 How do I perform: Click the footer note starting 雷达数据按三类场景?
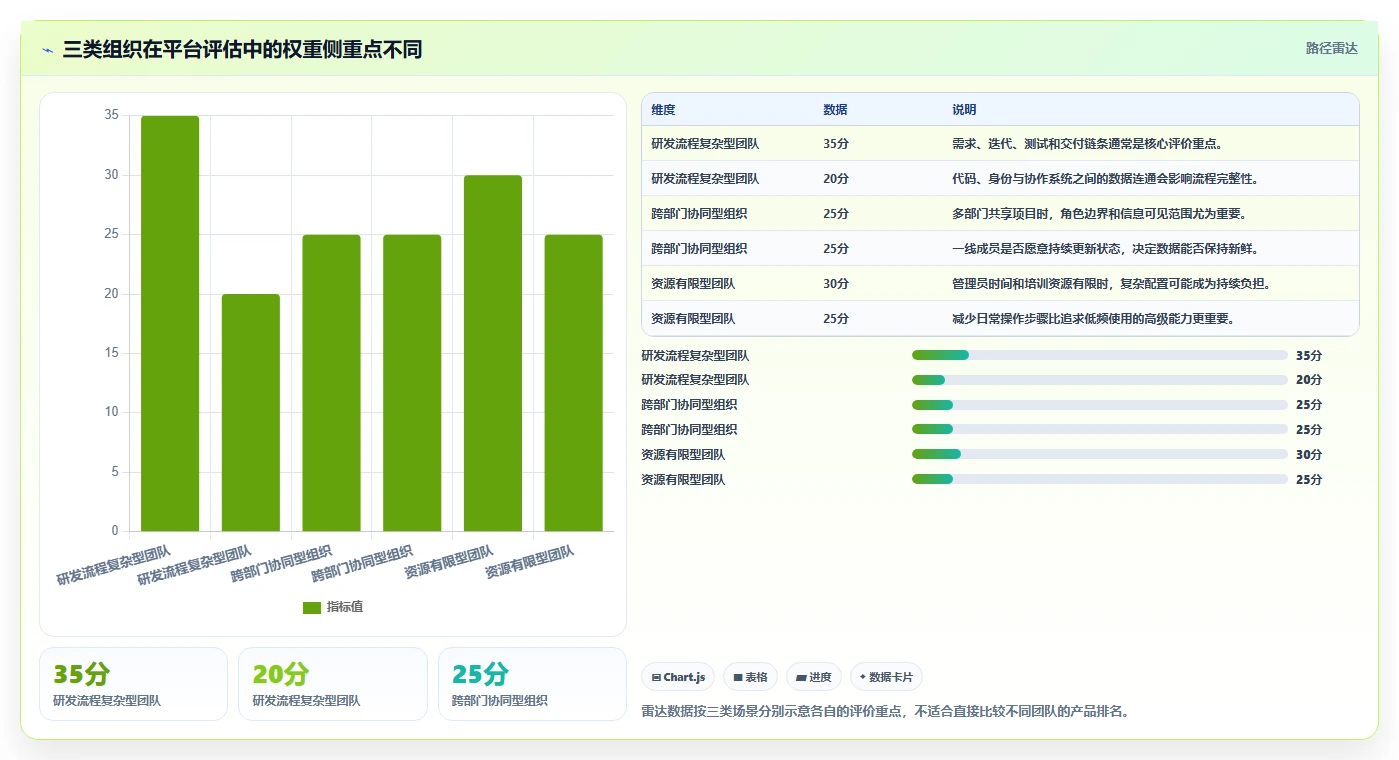(884, 712)
